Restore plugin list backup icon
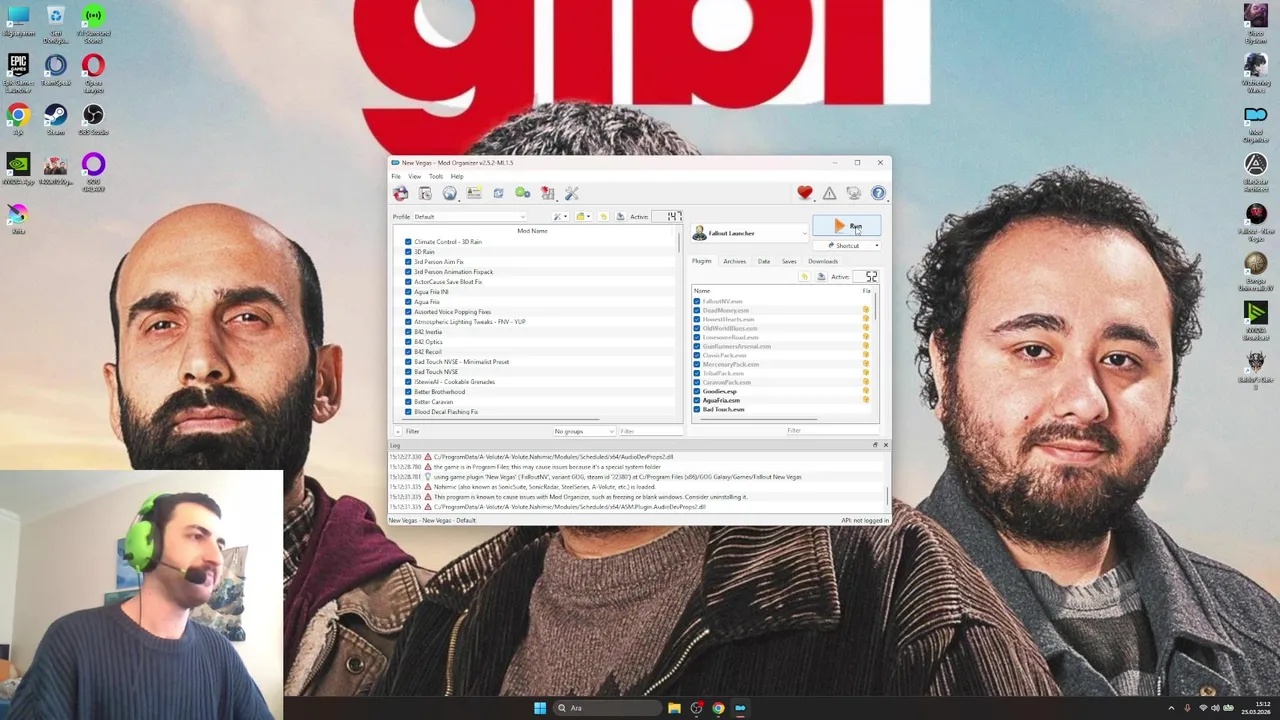1280x720 pixels. point(804,276)
